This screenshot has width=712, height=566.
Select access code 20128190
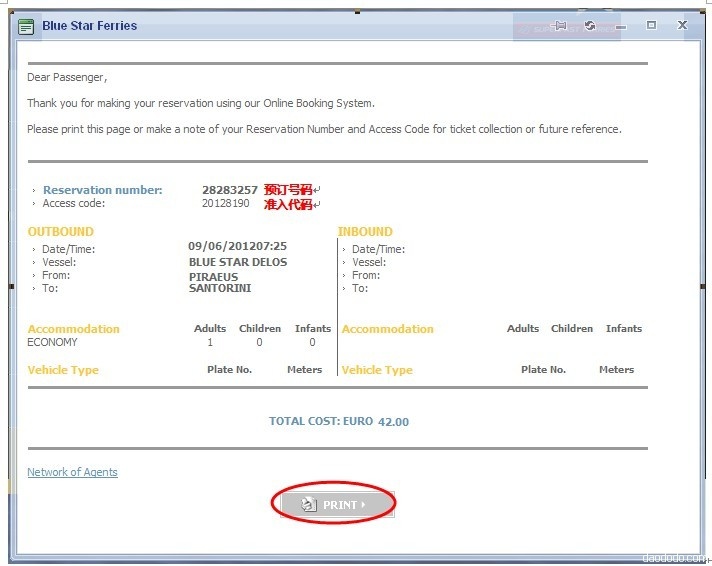[226, 203]
